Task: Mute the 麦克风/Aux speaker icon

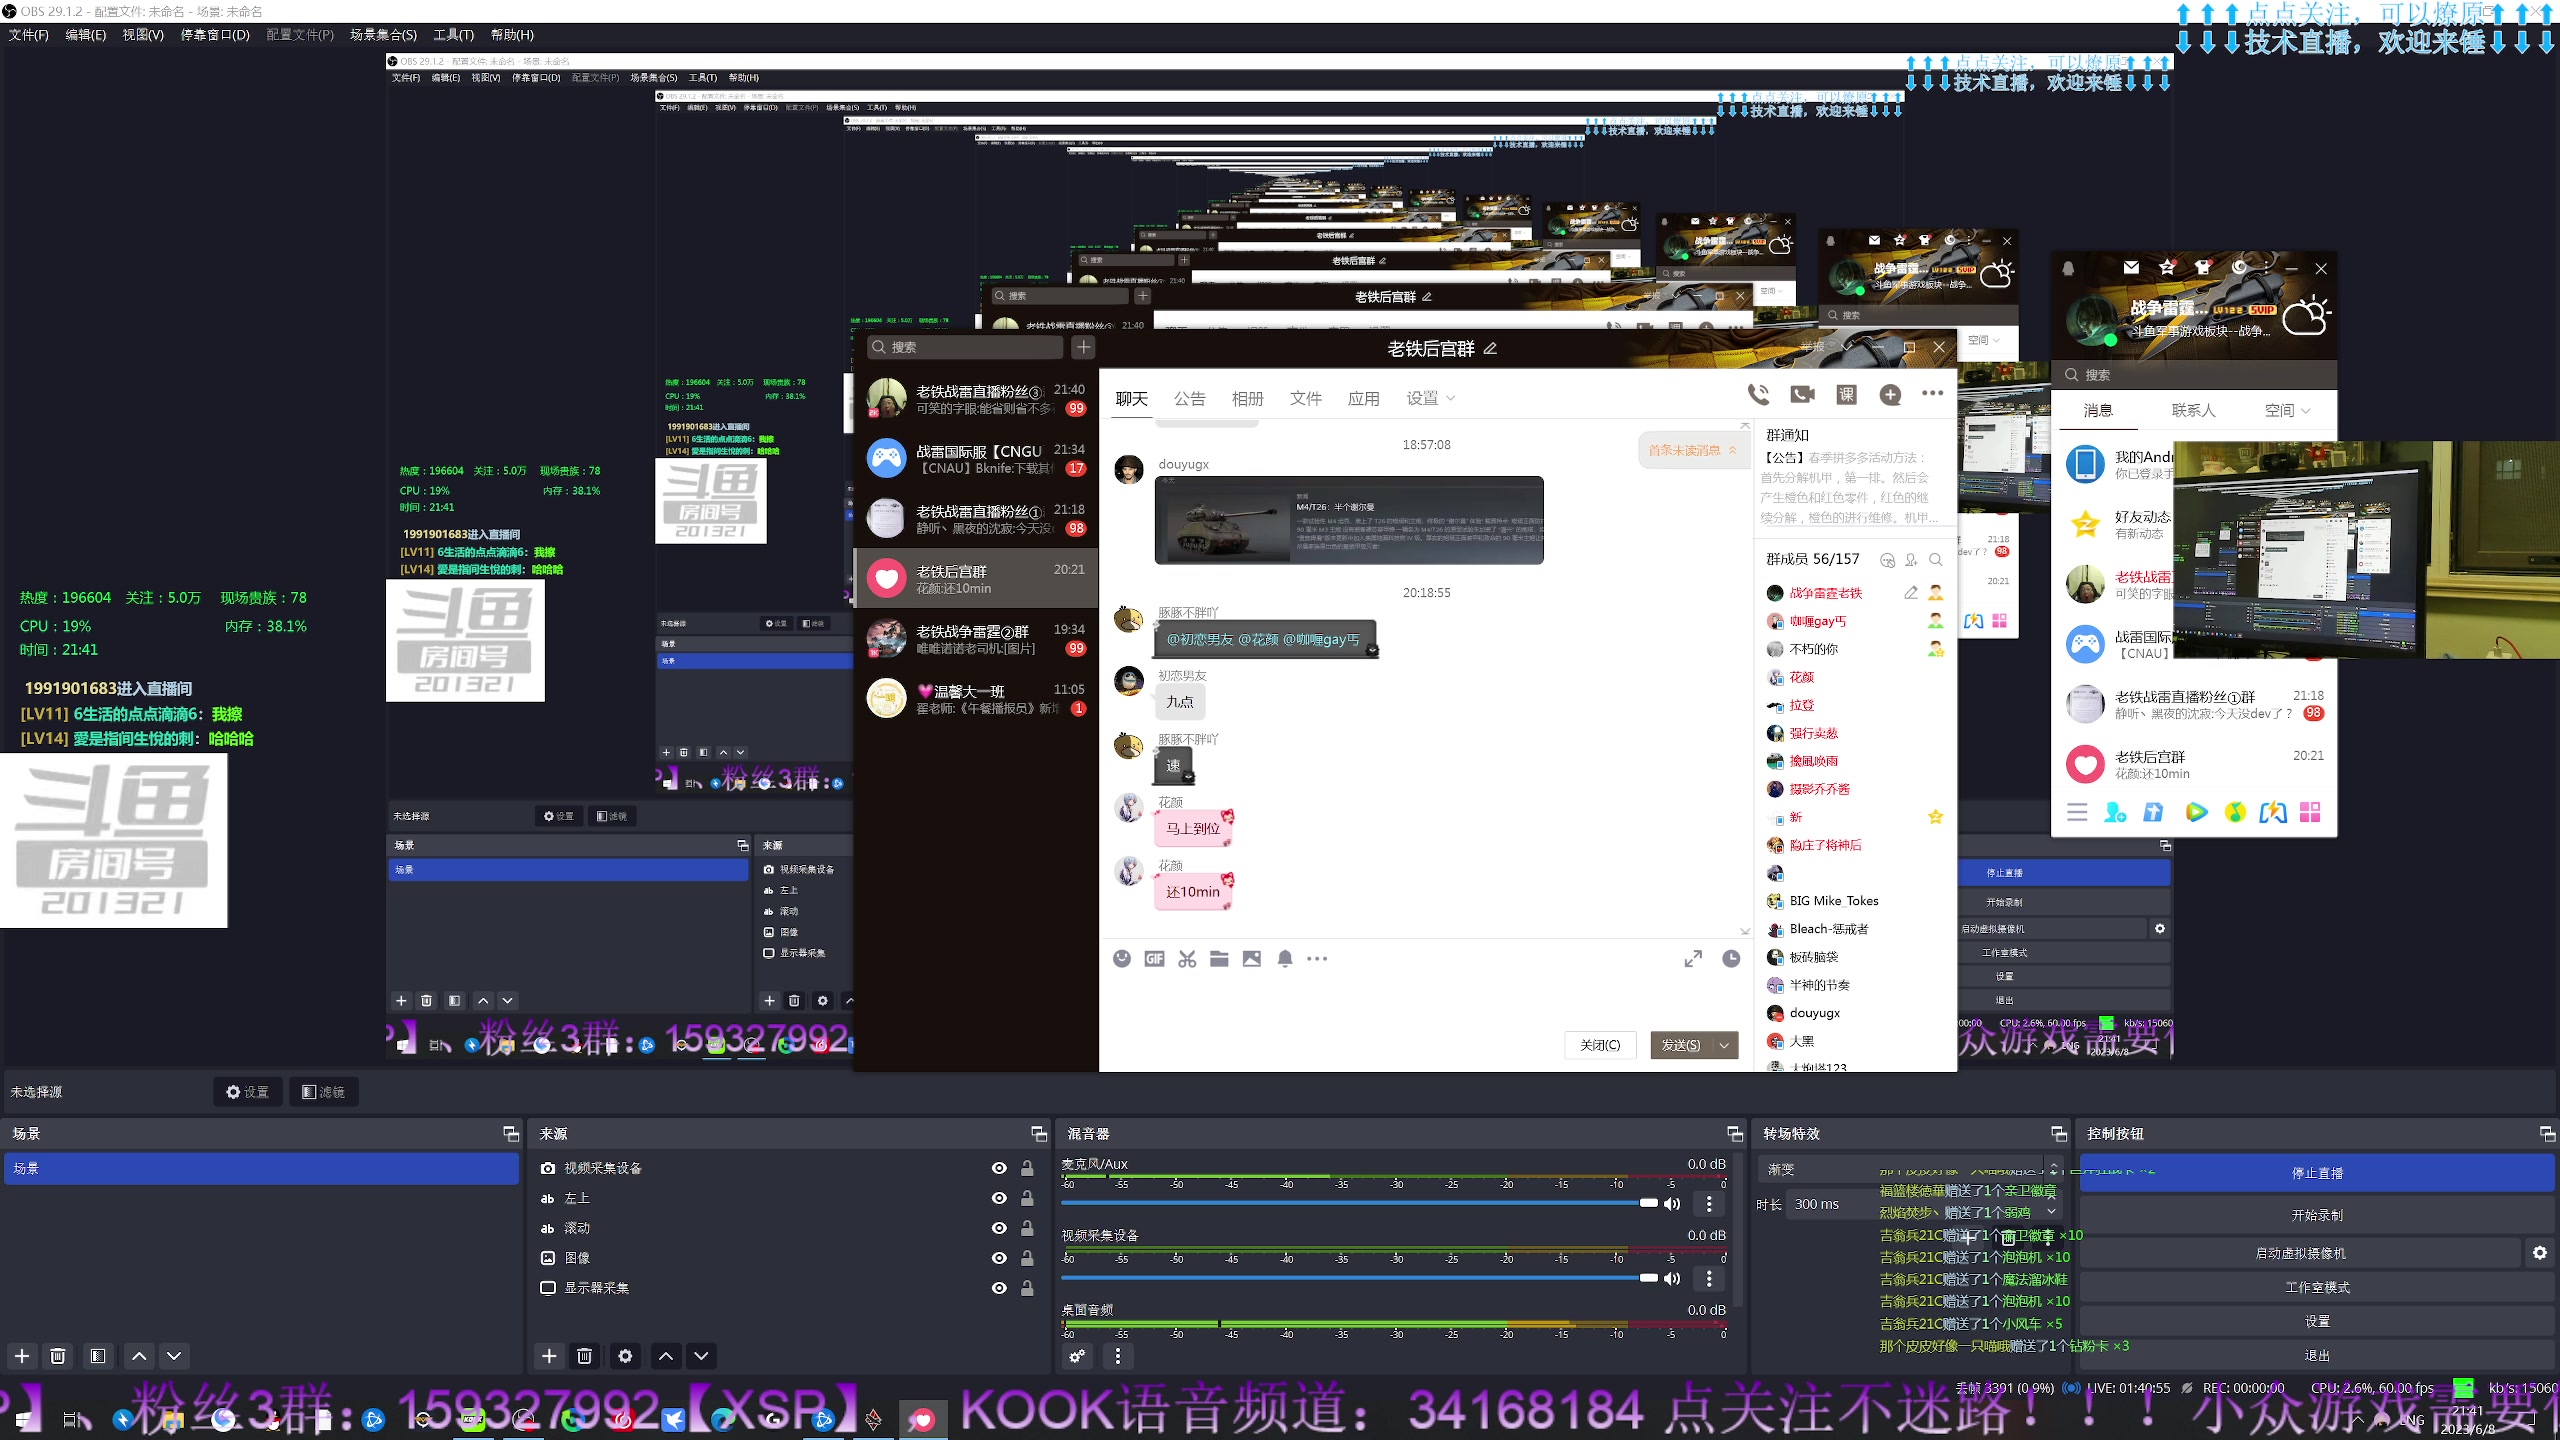Action: pyautogui.click(x=1672, y=1203)
